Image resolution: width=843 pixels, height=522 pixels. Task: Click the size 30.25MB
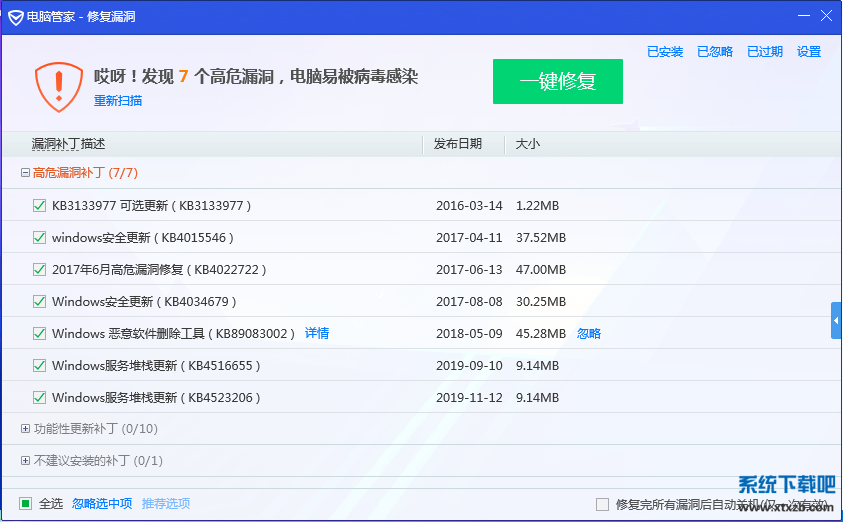coord(541,302)
